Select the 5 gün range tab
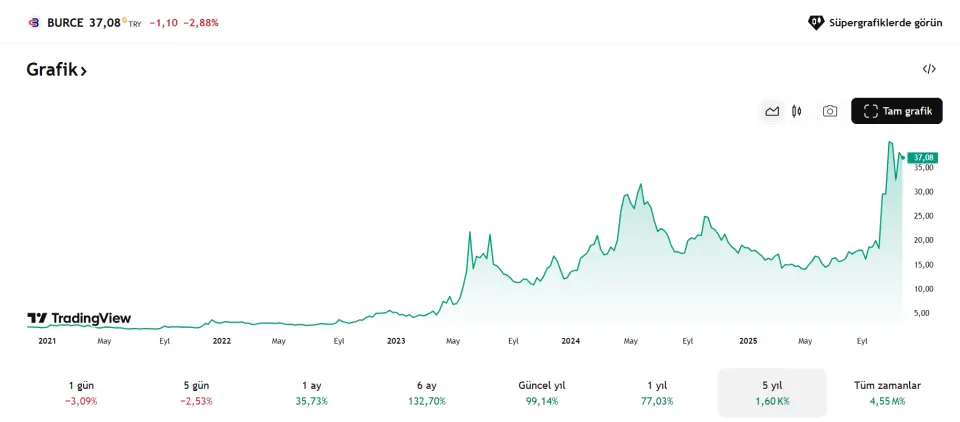 point(197,392)
